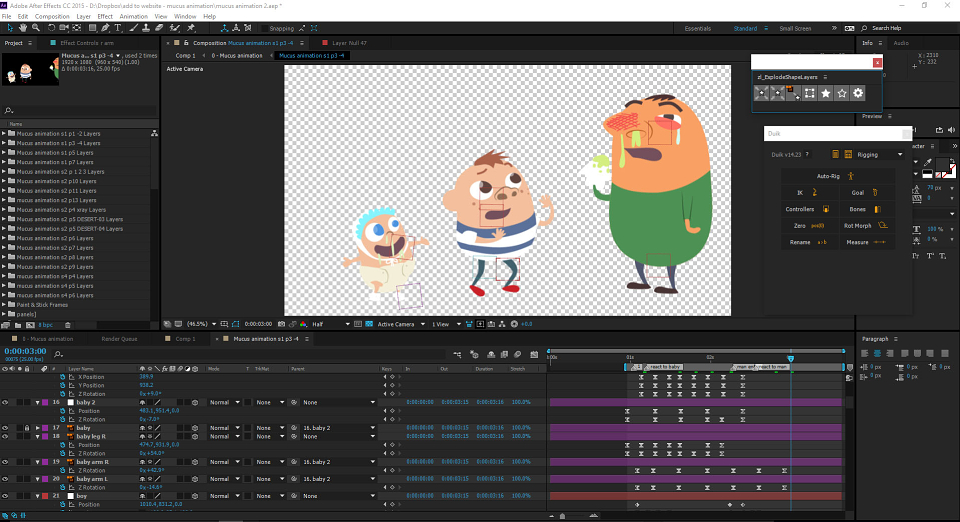Click the eyedropper in Character panel
The width and height of the screenshot is (960, 522).
click(928, 162)
